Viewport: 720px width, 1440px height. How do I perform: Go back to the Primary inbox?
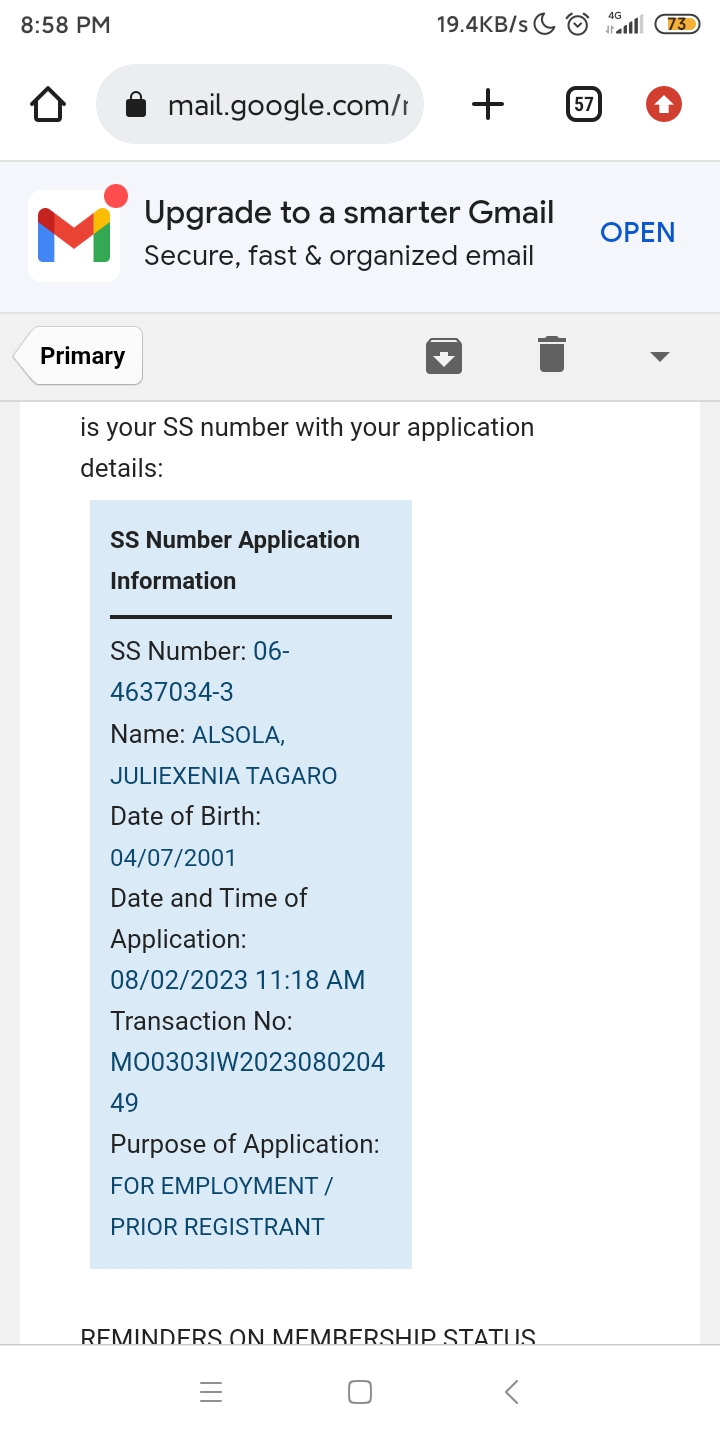click(80, 356)
